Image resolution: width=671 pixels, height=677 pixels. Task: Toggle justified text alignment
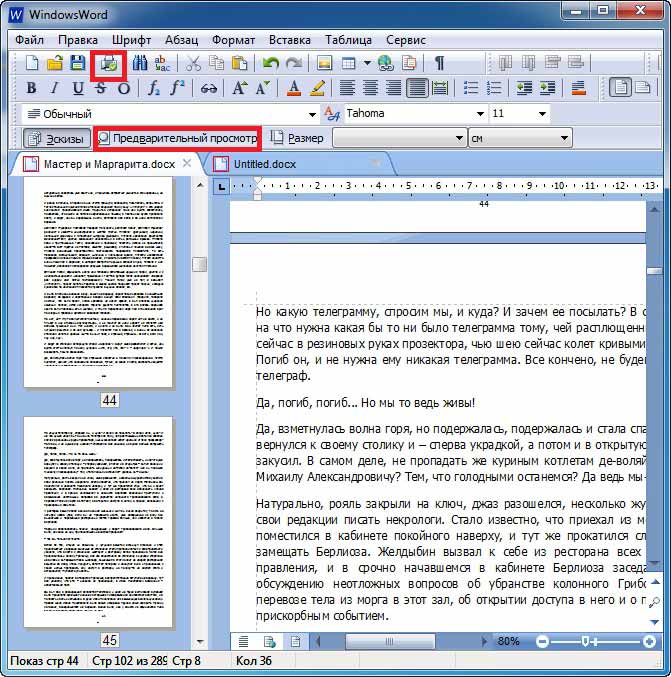[x=417, y=88]
